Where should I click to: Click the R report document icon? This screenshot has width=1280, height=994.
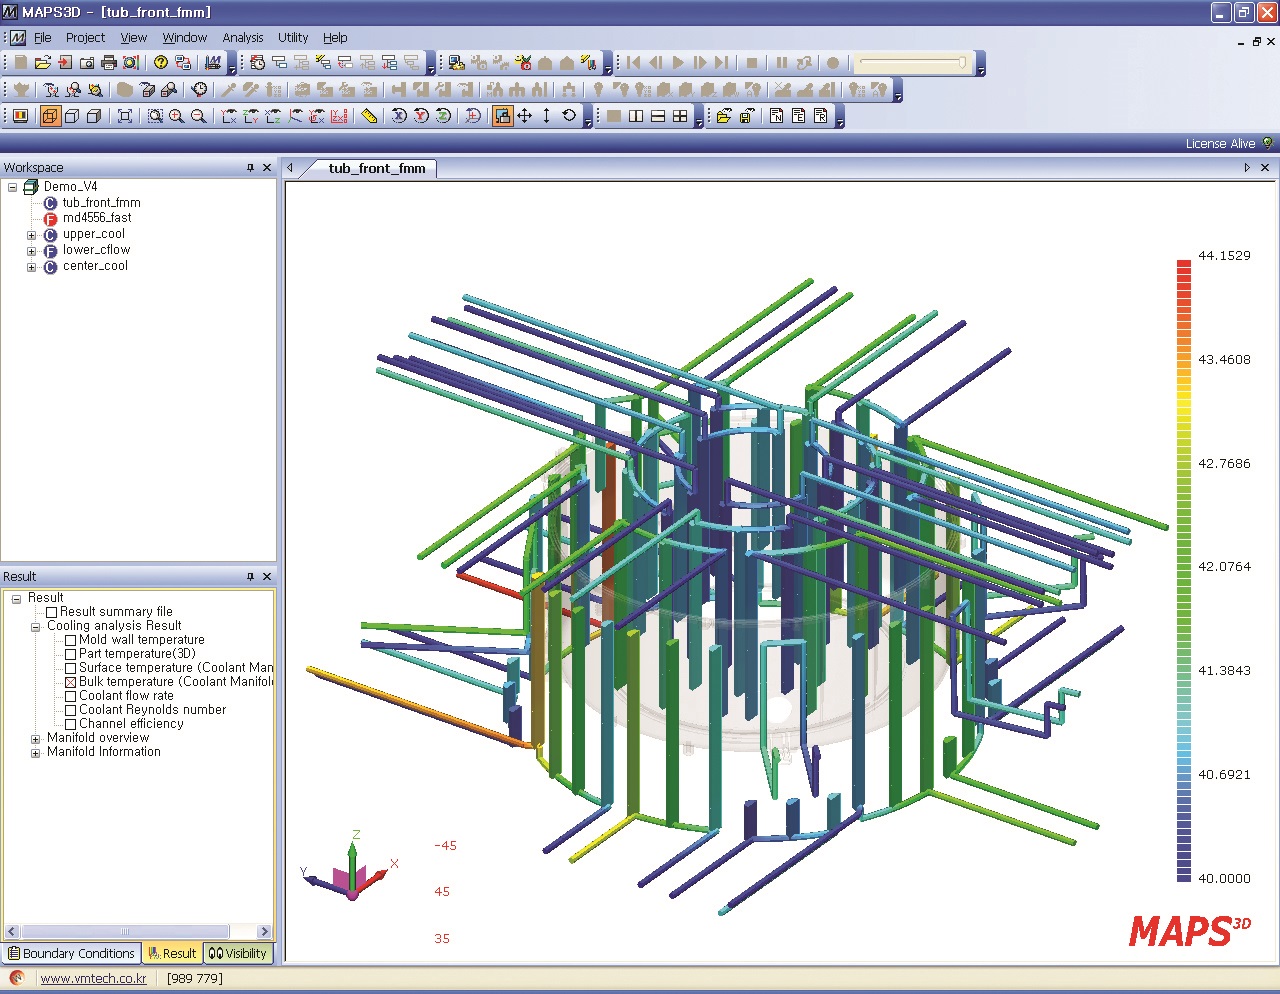tap(821, 116)
